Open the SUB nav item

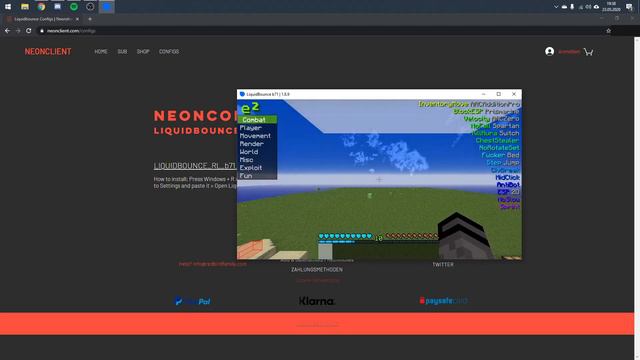122,51
